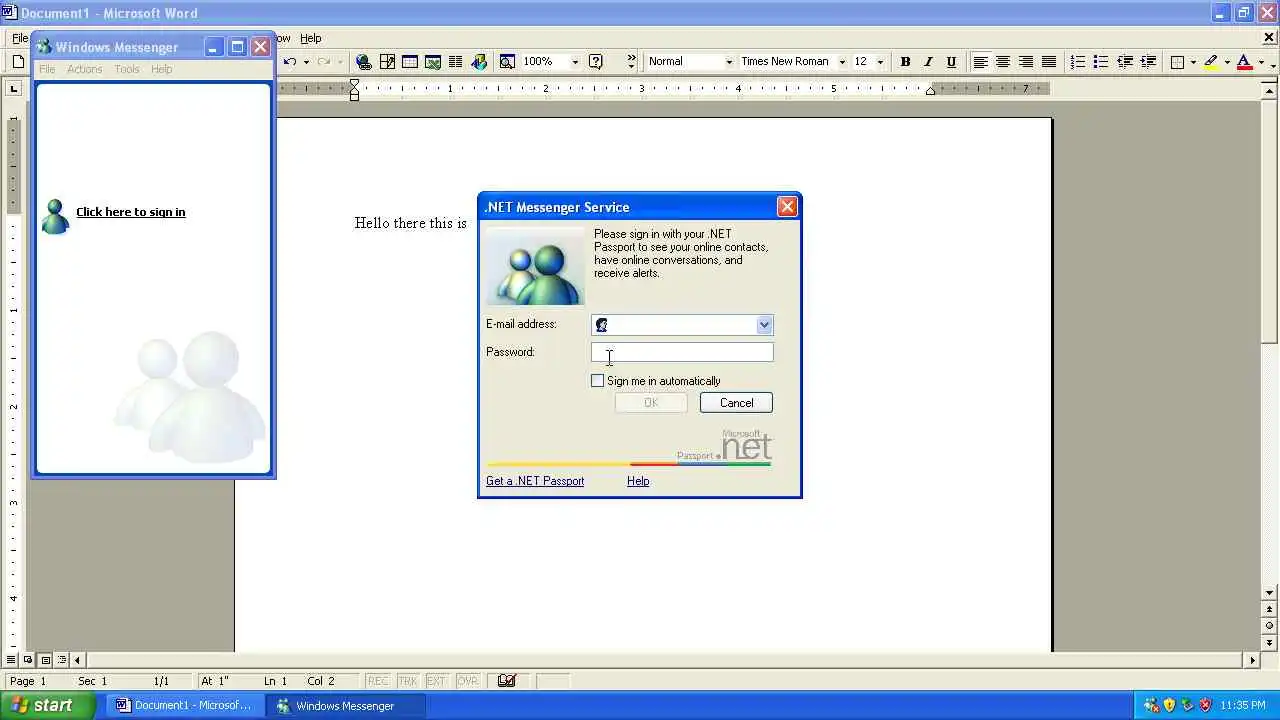Open Borders dropdown arrow
1280x720 pixels.
(1193, 62)
